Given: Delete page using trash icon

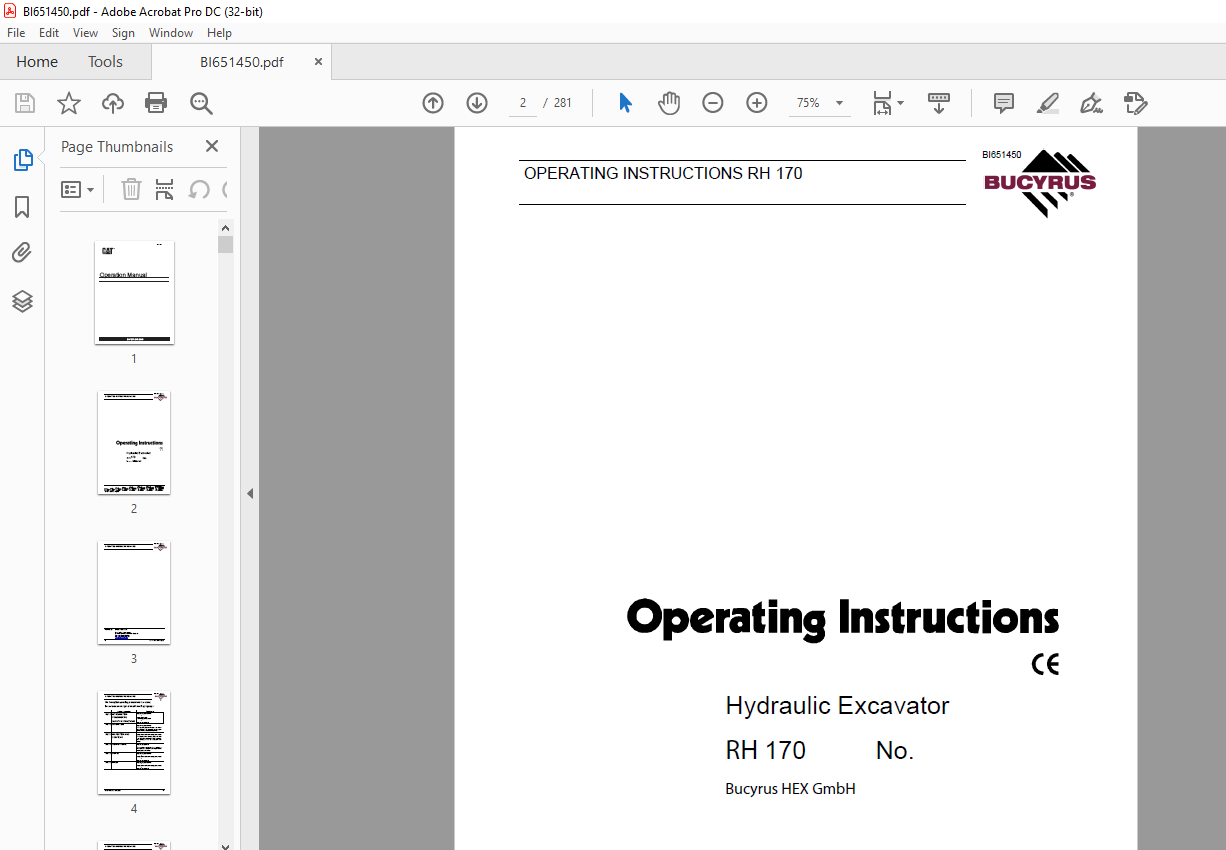Looking at the screenshot, I should coord(131,189).
